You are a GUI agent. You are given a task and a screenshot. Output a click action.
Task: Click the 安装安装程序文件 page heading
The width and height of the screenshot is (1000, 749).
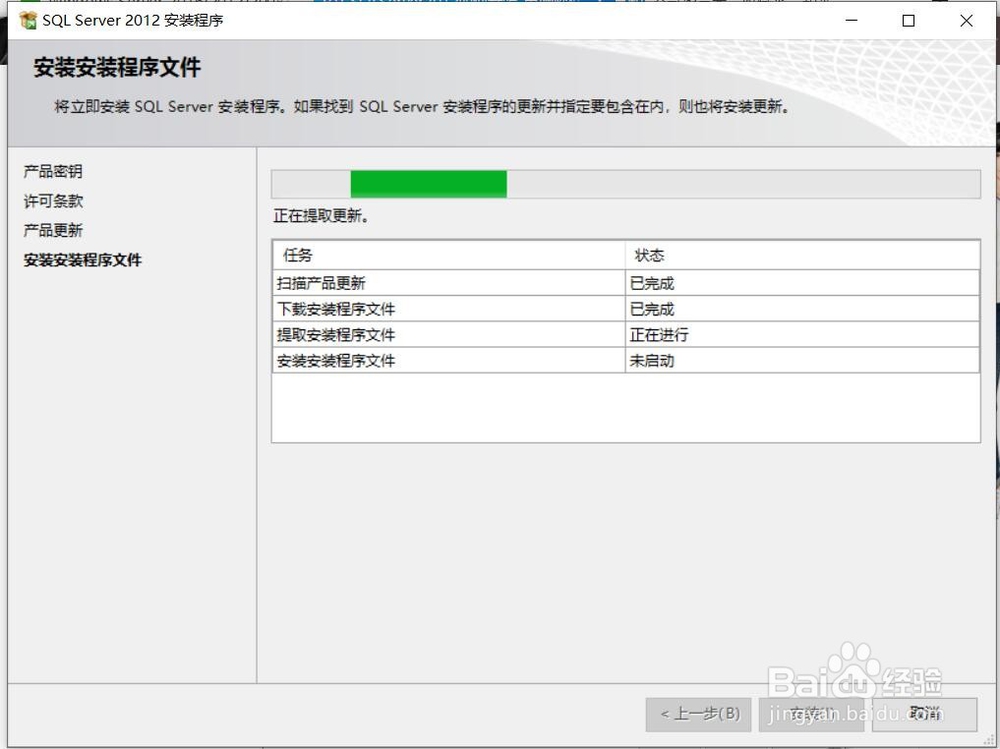[117, 67]
